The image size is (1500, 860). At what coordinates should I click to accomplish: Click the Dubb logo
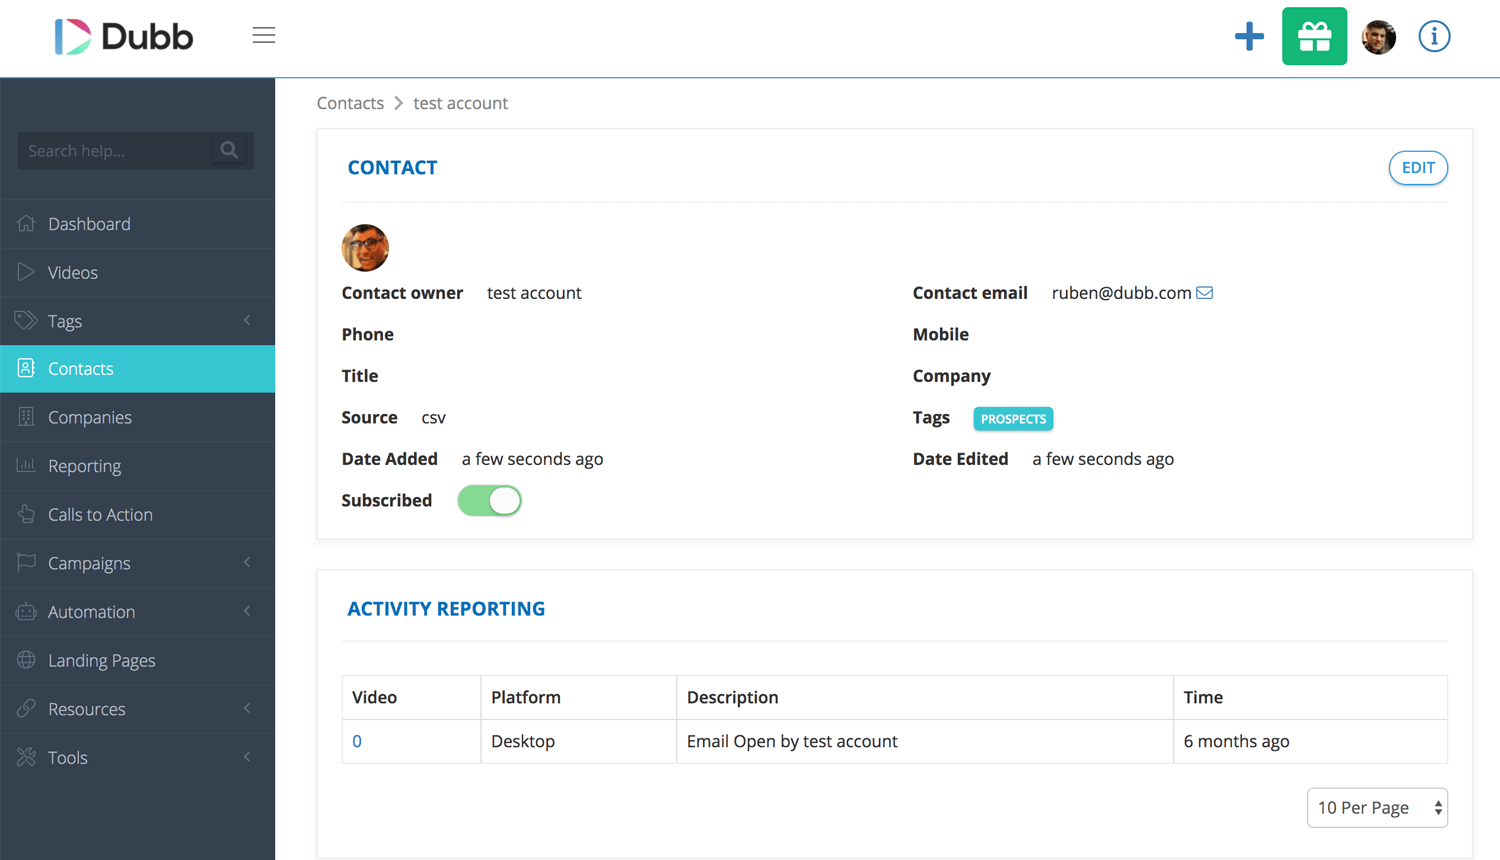(123, 37)
